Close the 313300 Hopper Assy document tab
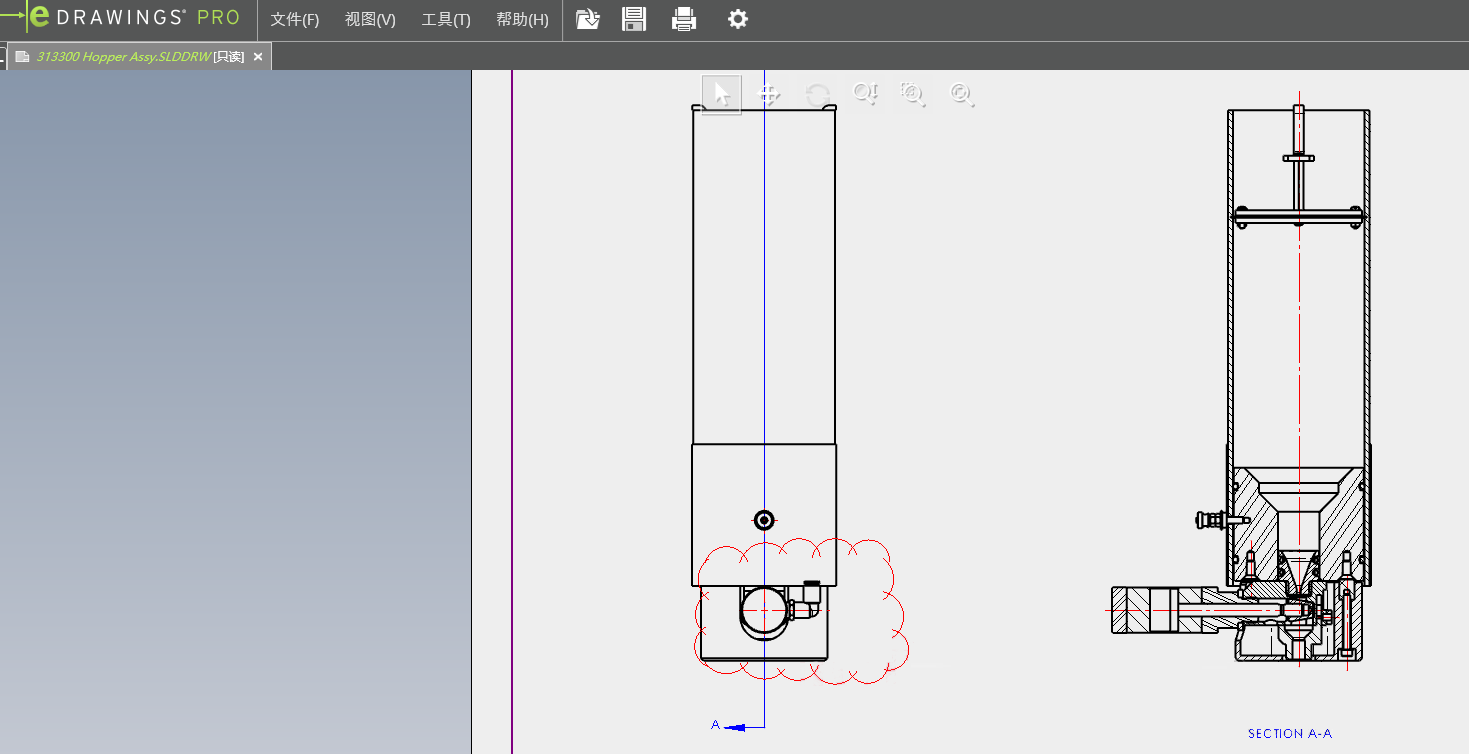 pos(258,57)
